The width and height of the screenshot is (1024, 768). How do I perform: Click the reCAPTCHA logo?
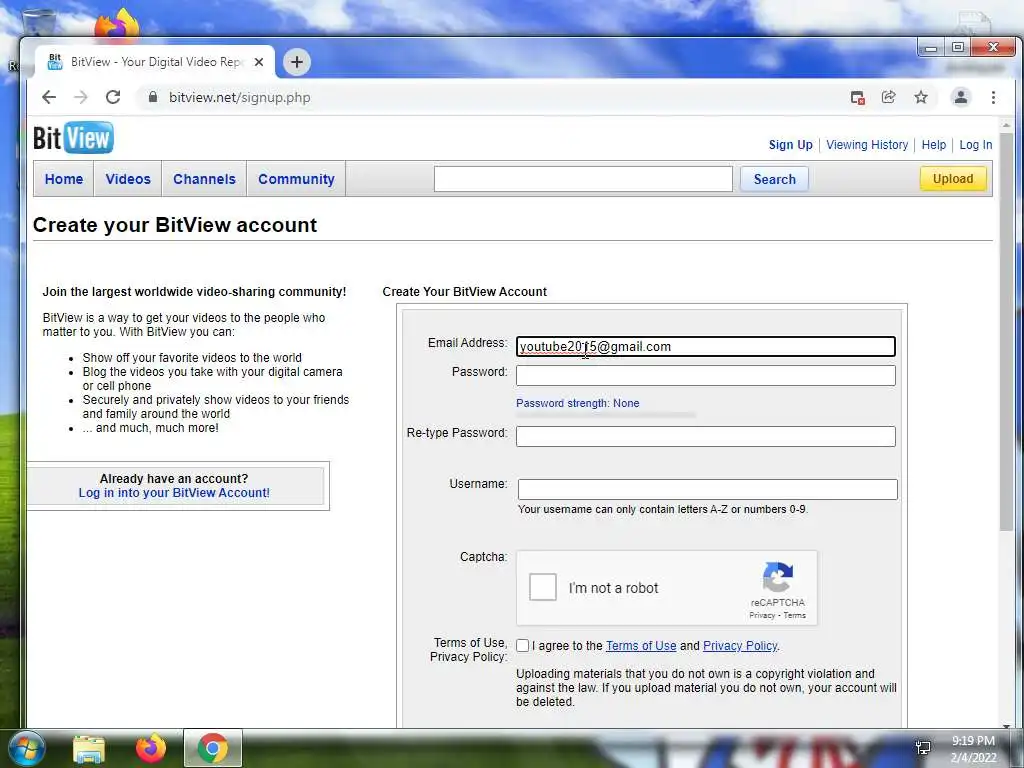tap(777, 577)
